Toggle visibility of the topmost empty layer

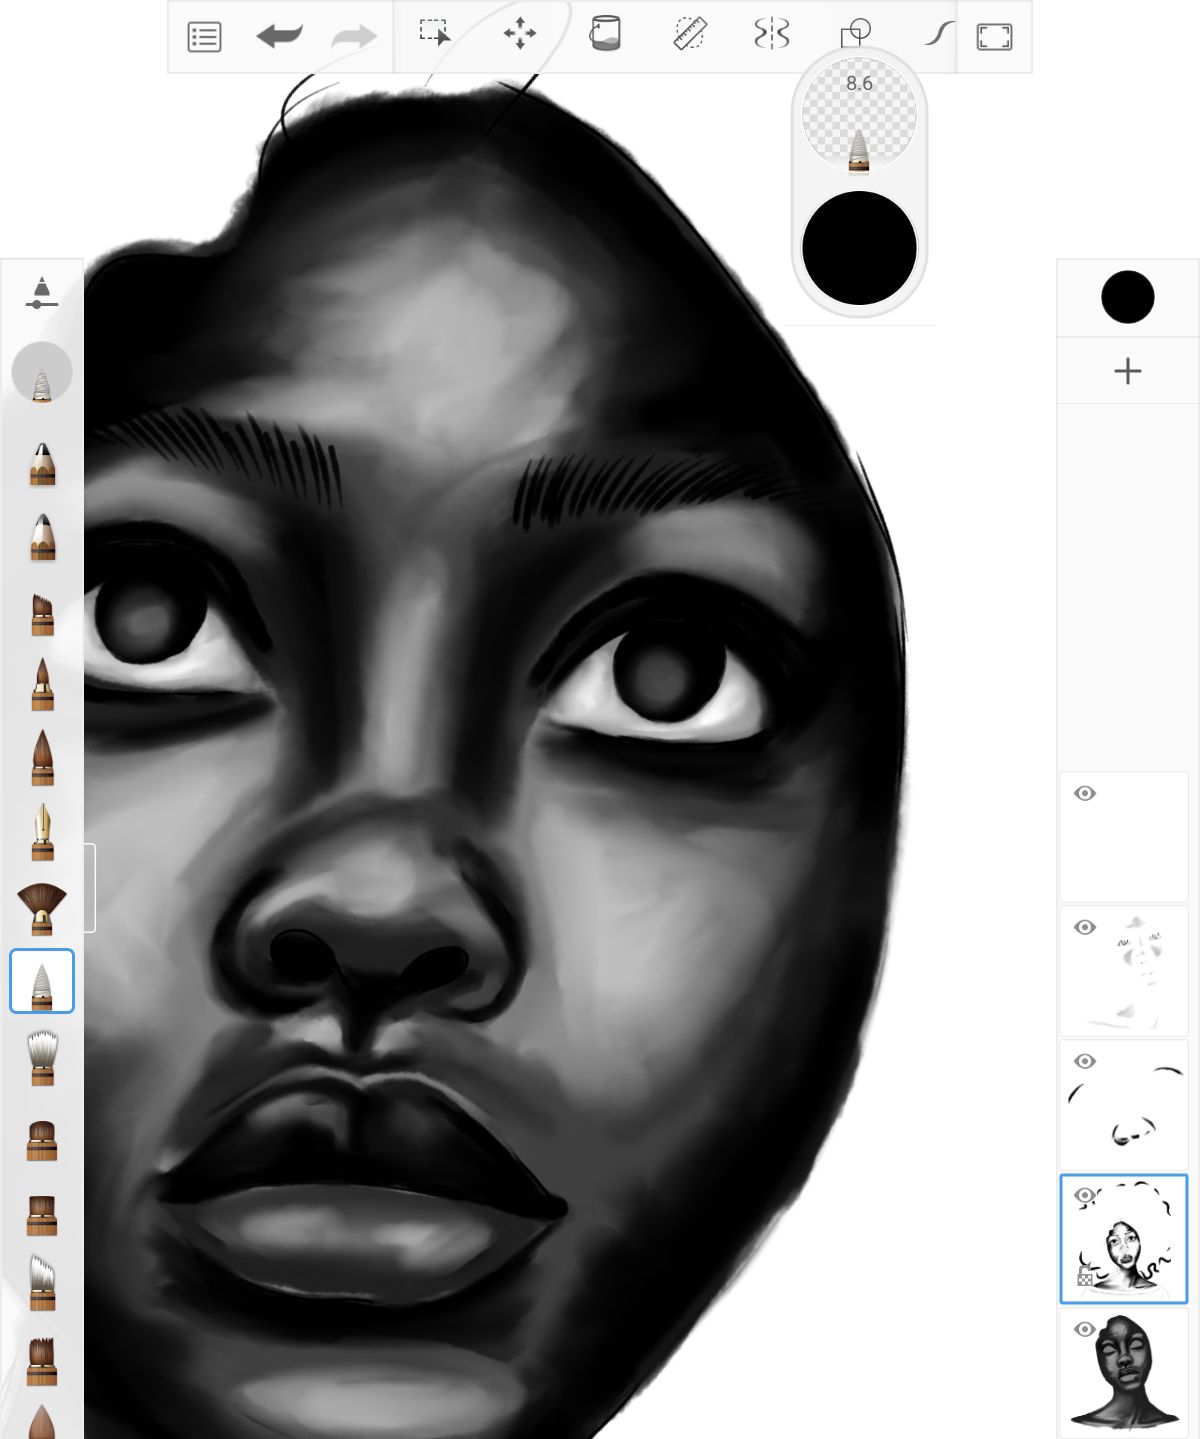1087,795
